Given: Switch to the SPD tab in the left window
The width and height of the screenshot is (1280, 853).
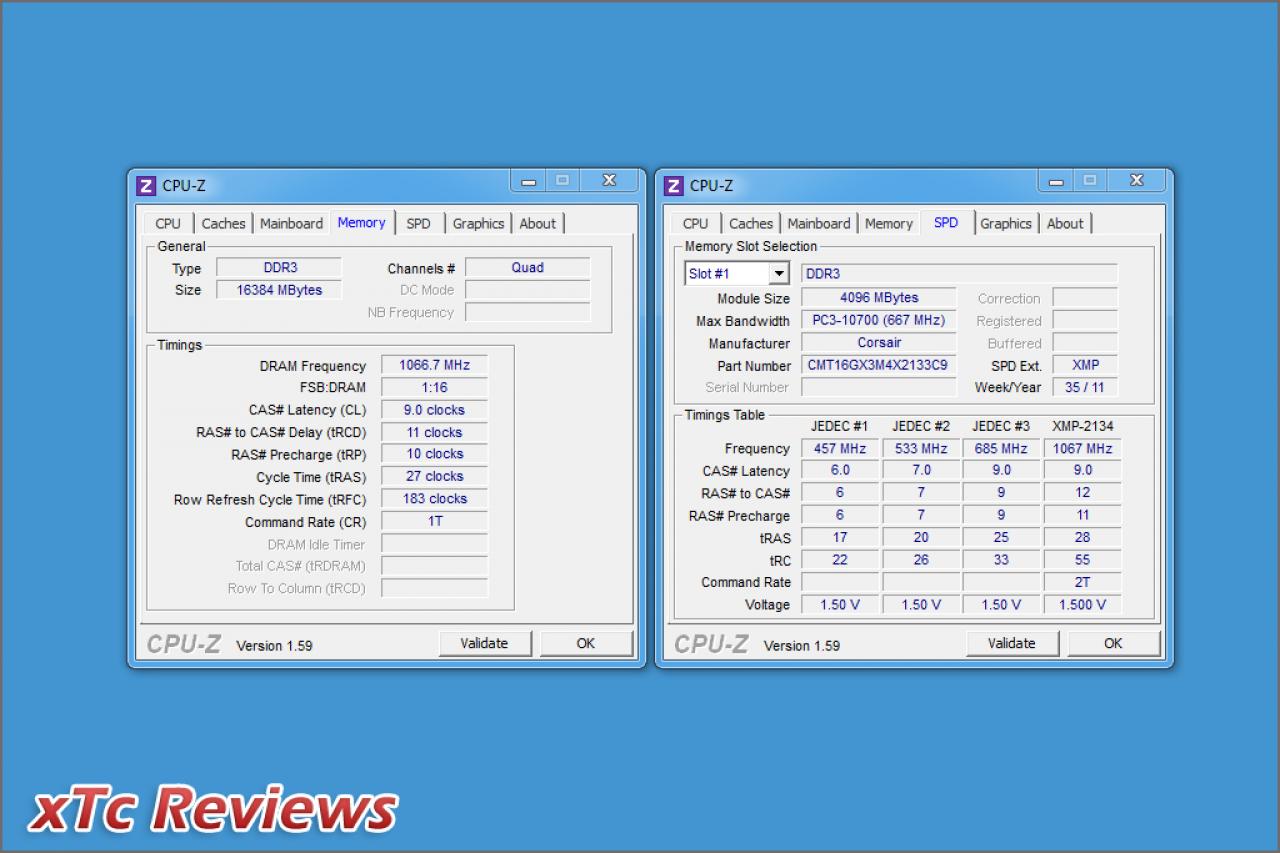Looking at the screenshot, I should click(x=418, y=223).
